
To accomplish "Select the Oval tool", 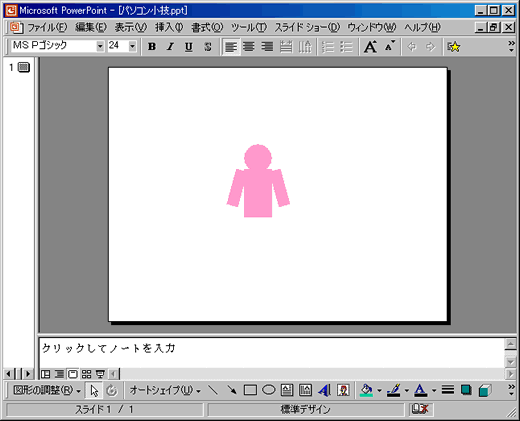I will 269,390.
